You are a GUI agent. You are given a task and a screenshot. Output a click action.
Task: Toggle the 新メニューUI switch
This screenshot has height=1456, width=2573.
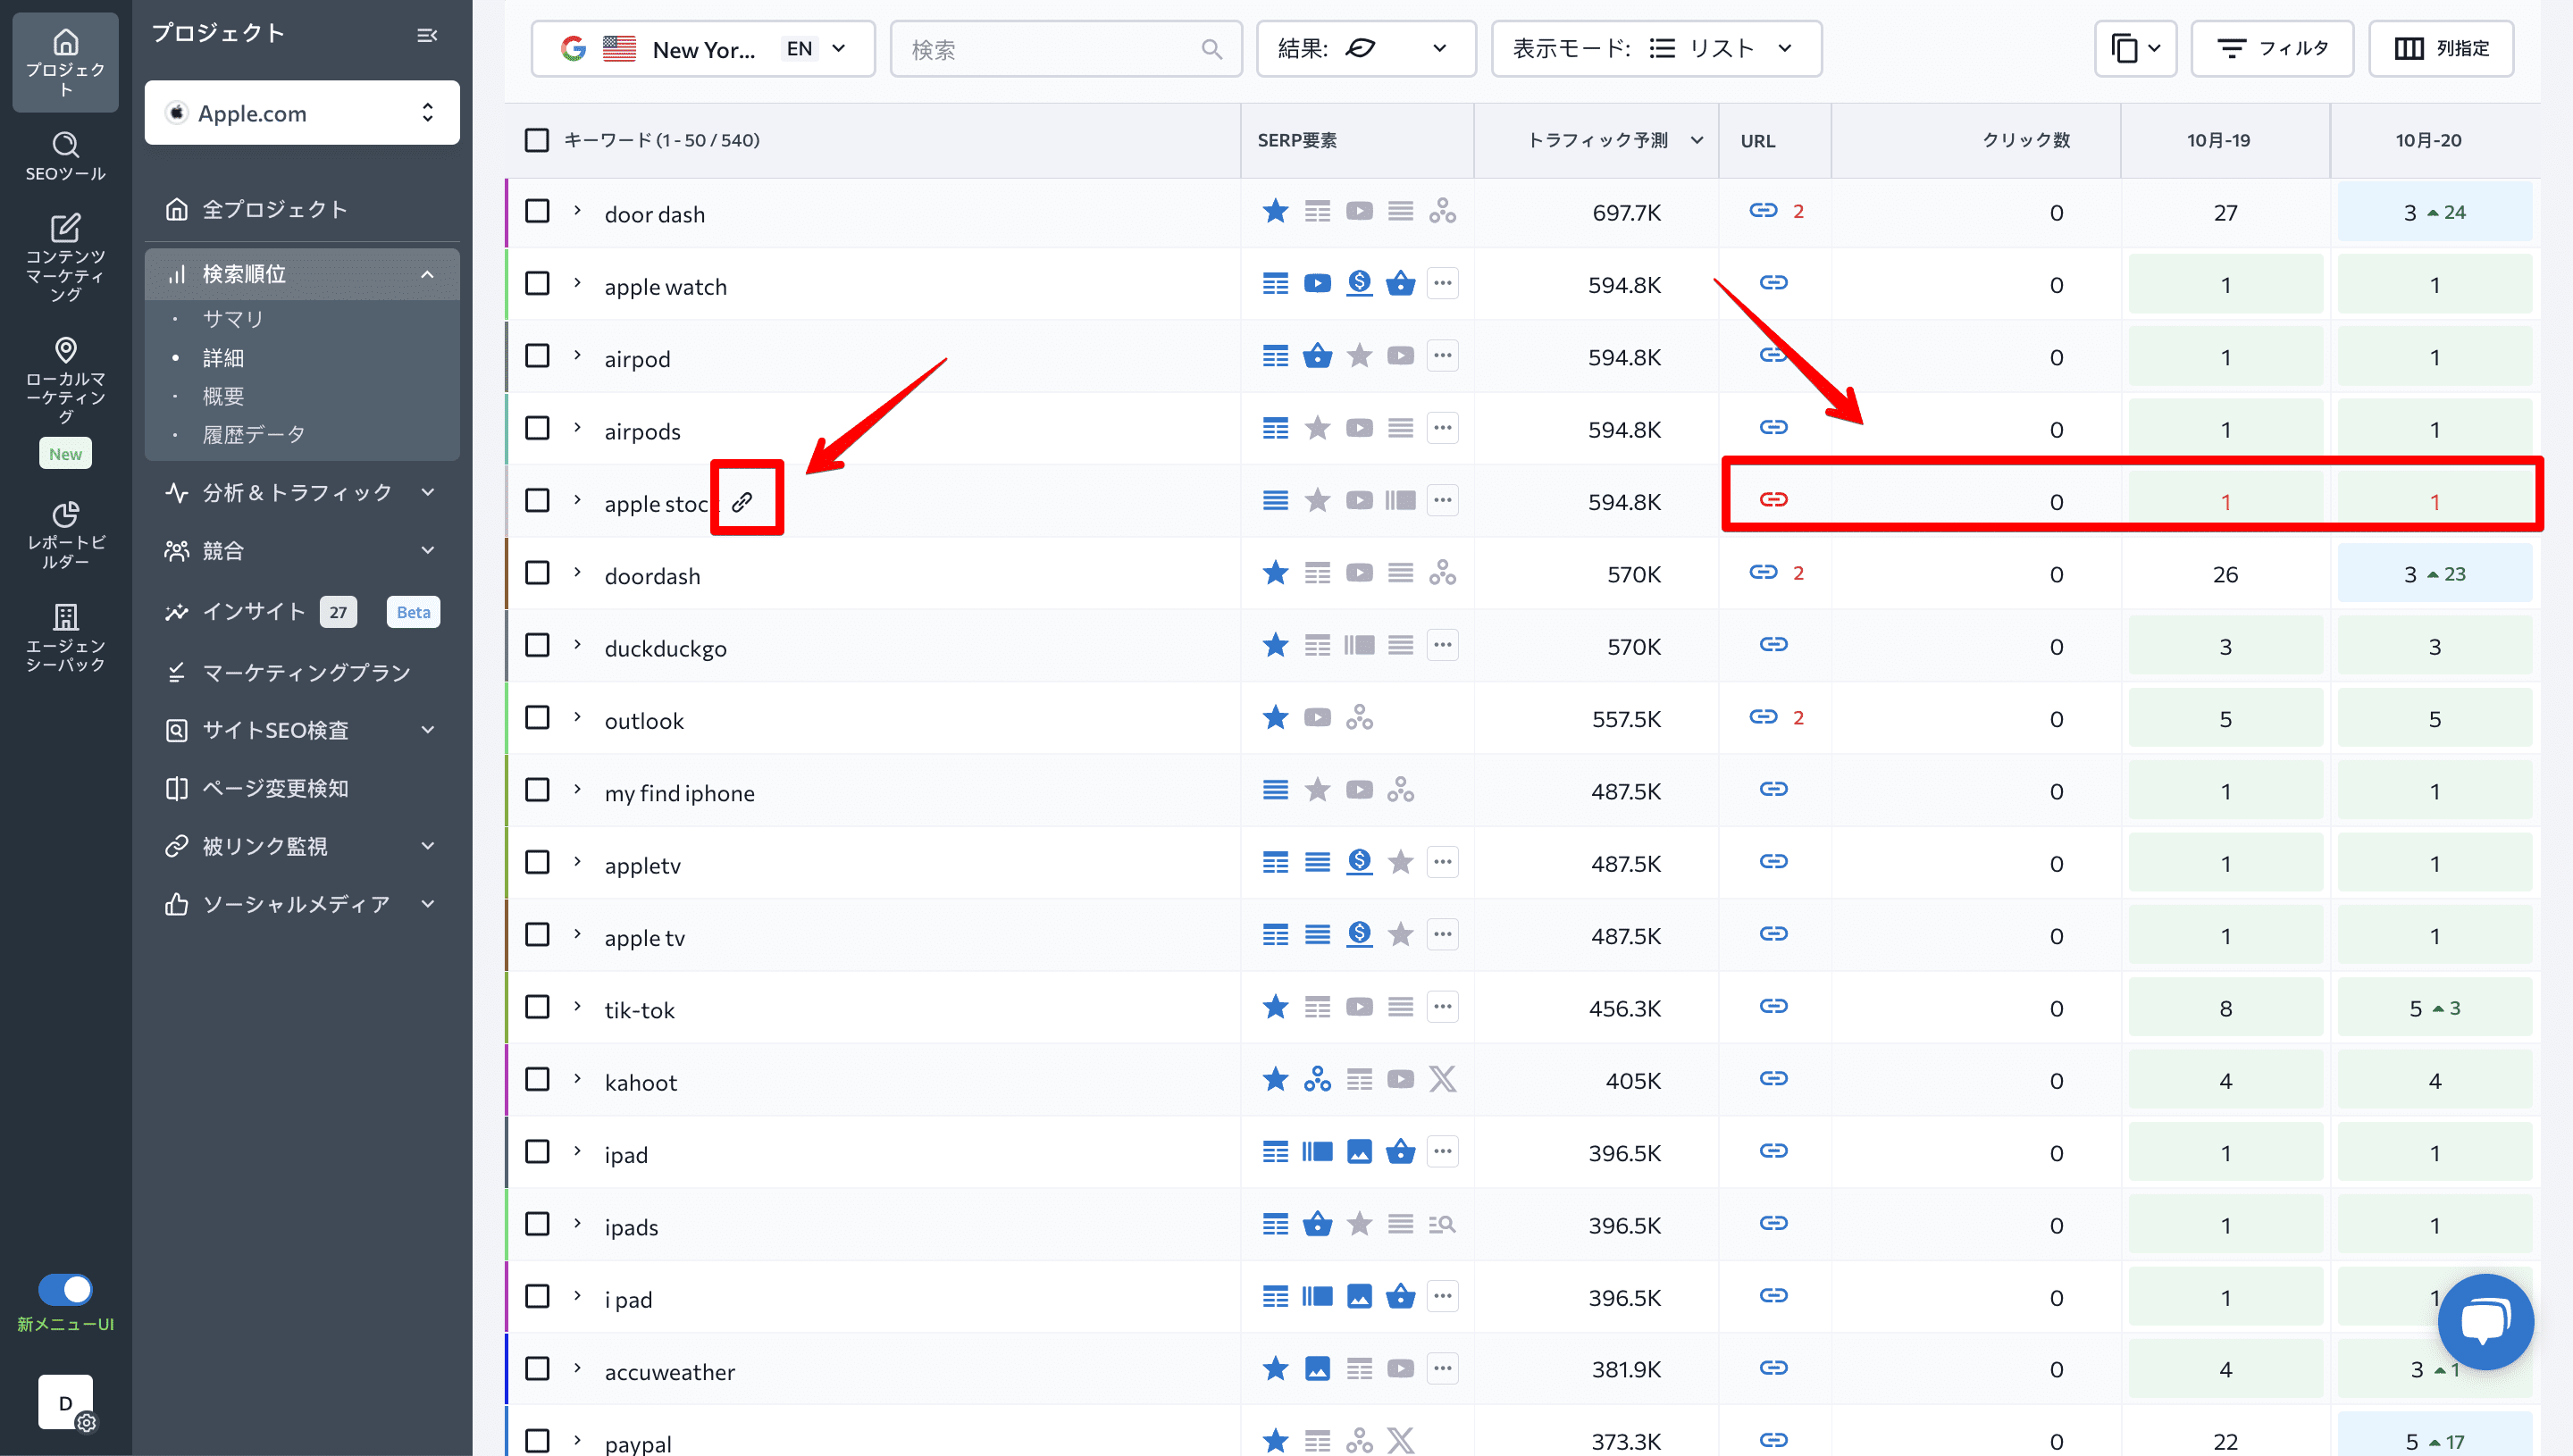(65, 1289)
